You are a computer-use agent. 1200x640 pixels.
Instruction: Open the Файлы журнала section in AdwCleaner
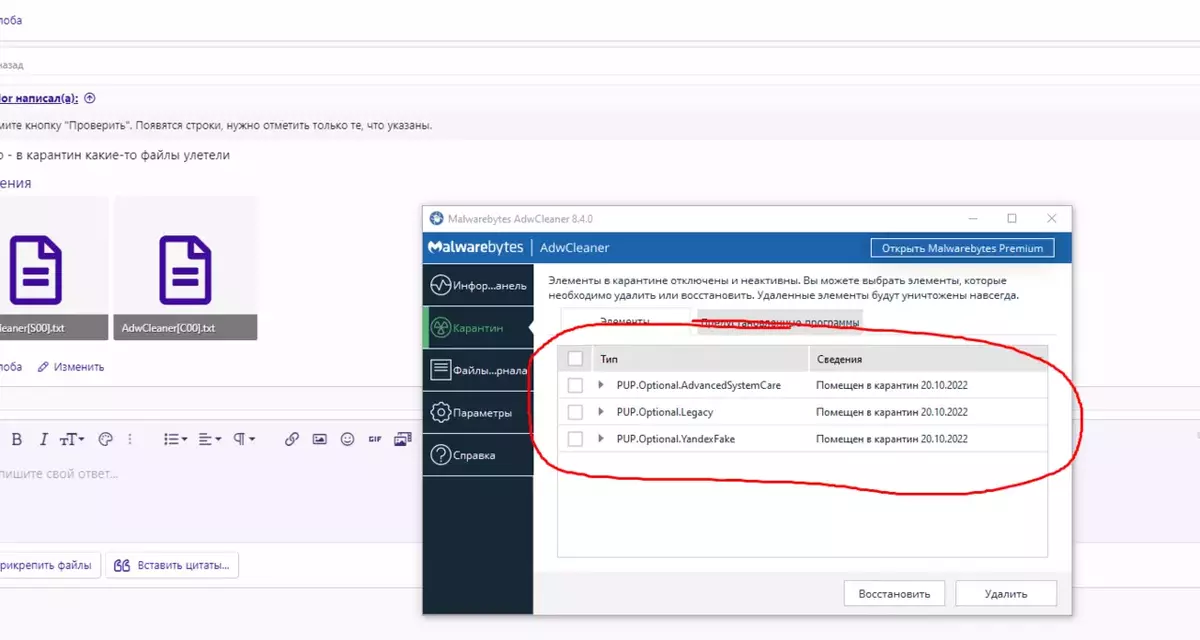pyautogui.click(x=477, y=370)
